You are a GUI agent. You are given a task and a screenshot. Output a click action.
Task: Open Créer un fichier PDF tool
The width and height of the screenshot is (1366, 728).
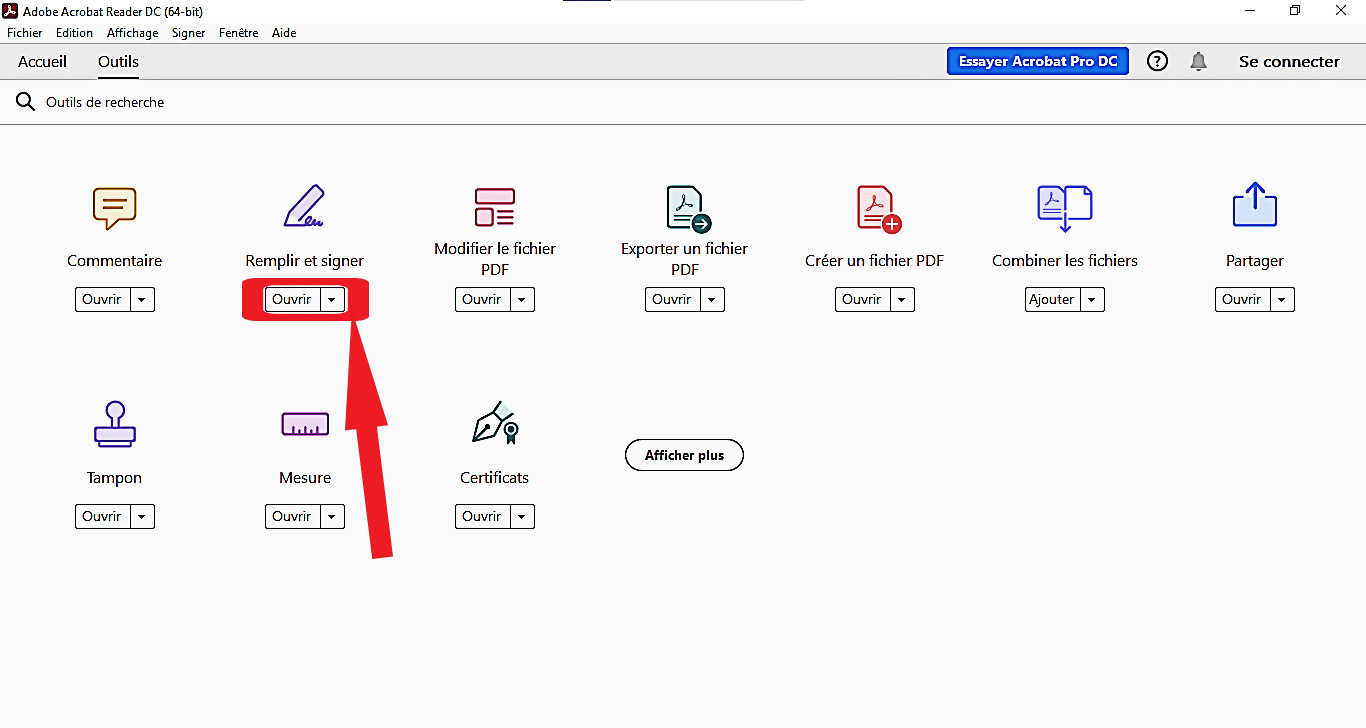pos(862,299)
